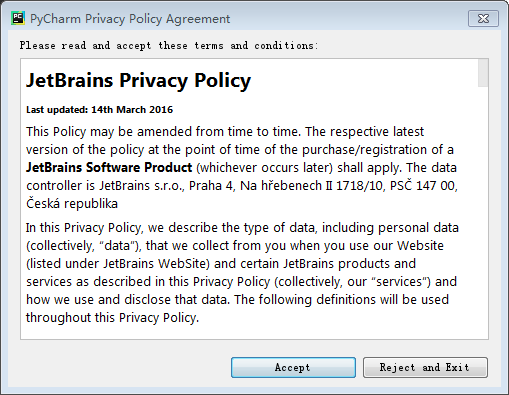Click the PyCharm logo in title bar
Image resolution: width=509 pixels, height=395 pixels.
tap(18, 18)
